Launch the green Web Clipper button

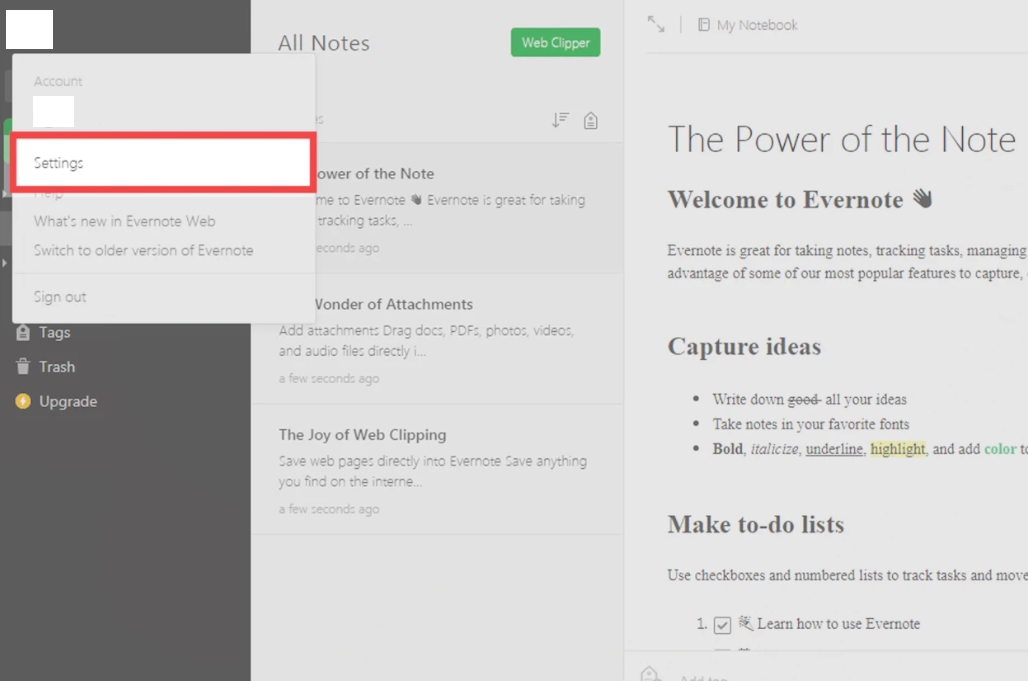point(555,43)
